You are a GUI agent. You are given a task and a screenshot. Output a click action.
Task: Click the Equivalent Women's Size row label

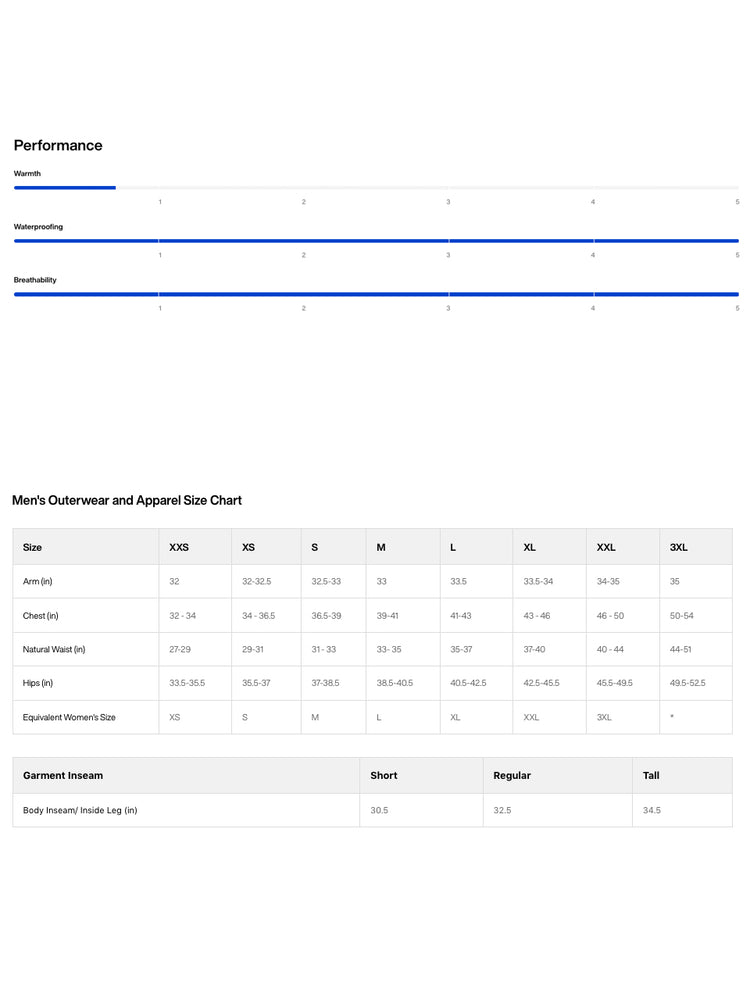(69, 717)
